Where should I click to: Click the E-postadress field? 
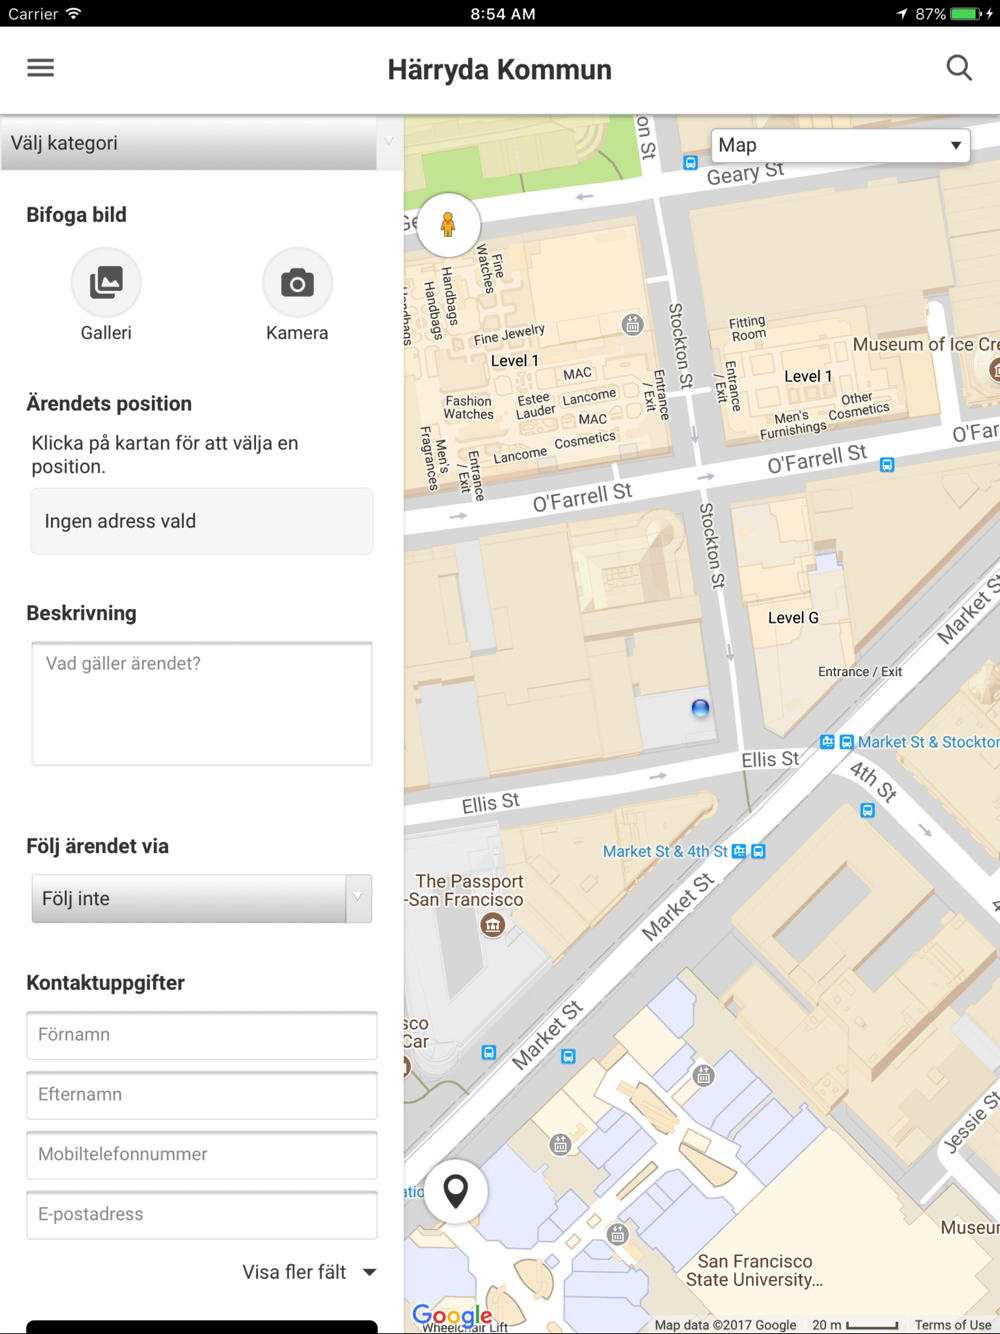(x=202, y=1215)
